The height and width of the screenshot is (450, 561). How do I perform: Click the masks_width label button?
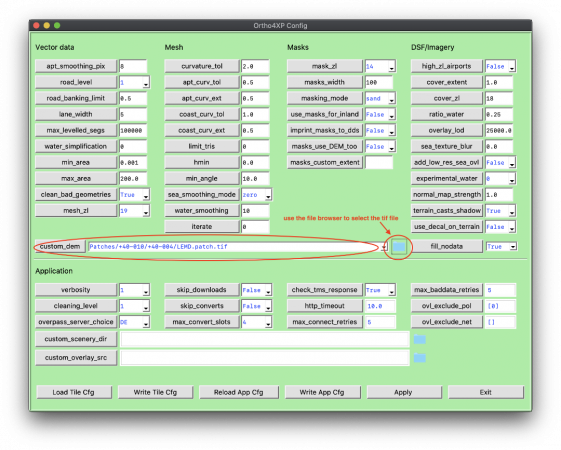[325, 82]
